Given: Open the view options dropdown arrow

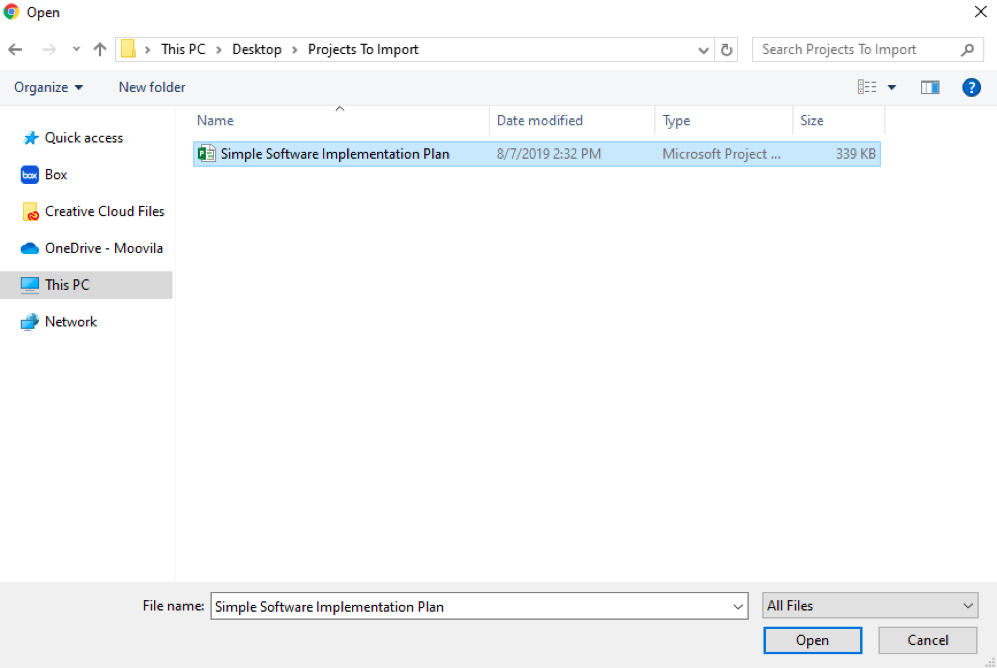Looking at the screenshot, I should (892, 88).
